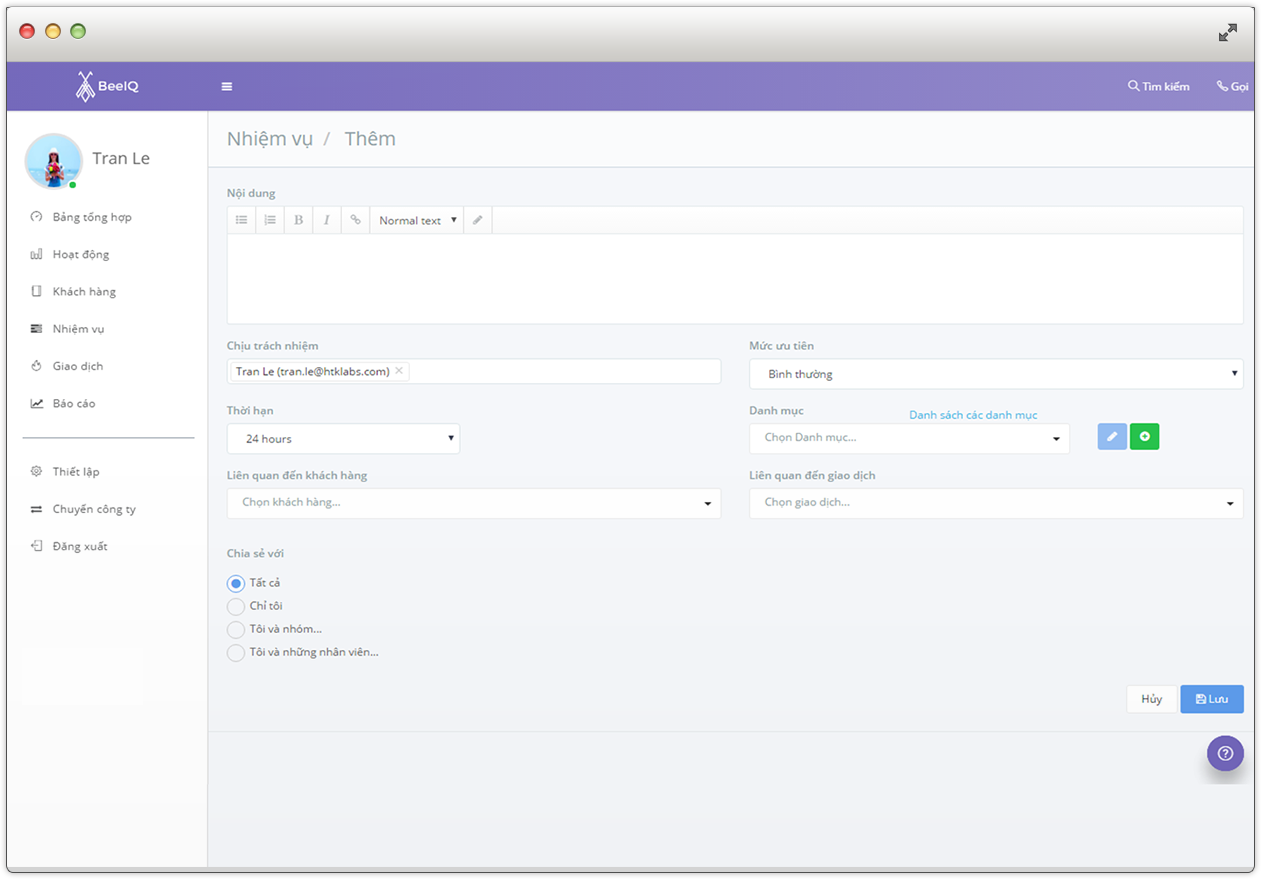Viewport: 1261px width, 879px height.
Task: Select the 'Tất cả' sharing option
Action: [236, 583]
